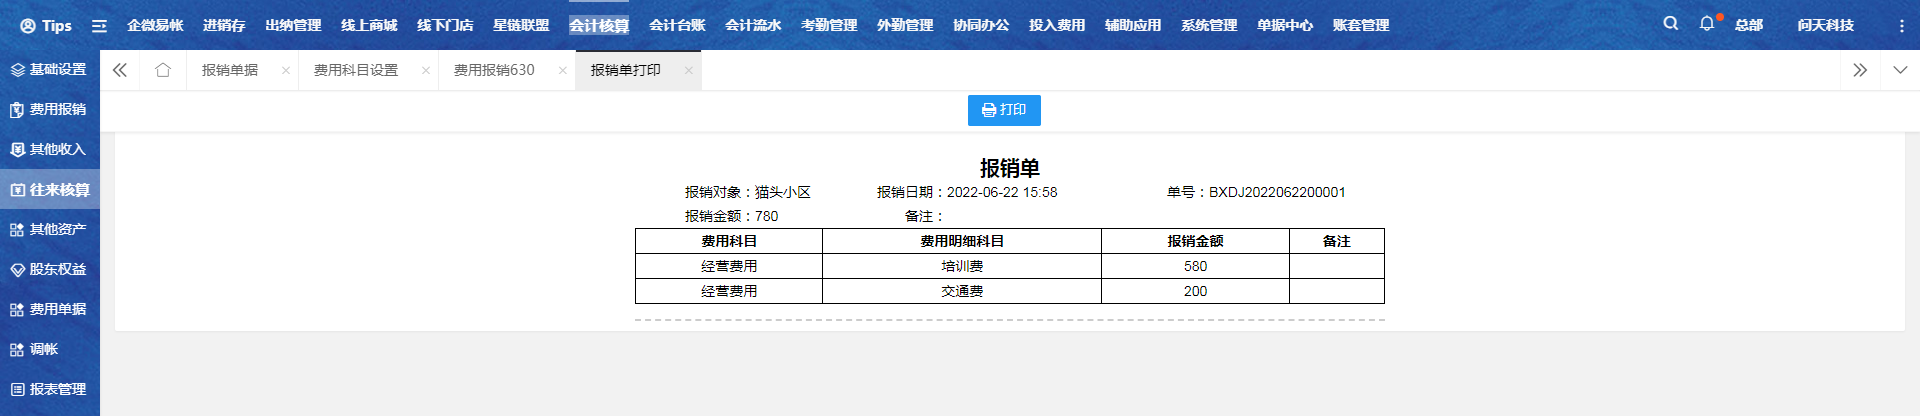Open 其他资产 in the sidebar
Viewport: 1920px width, 416px height.
click(x=50, y=229)
